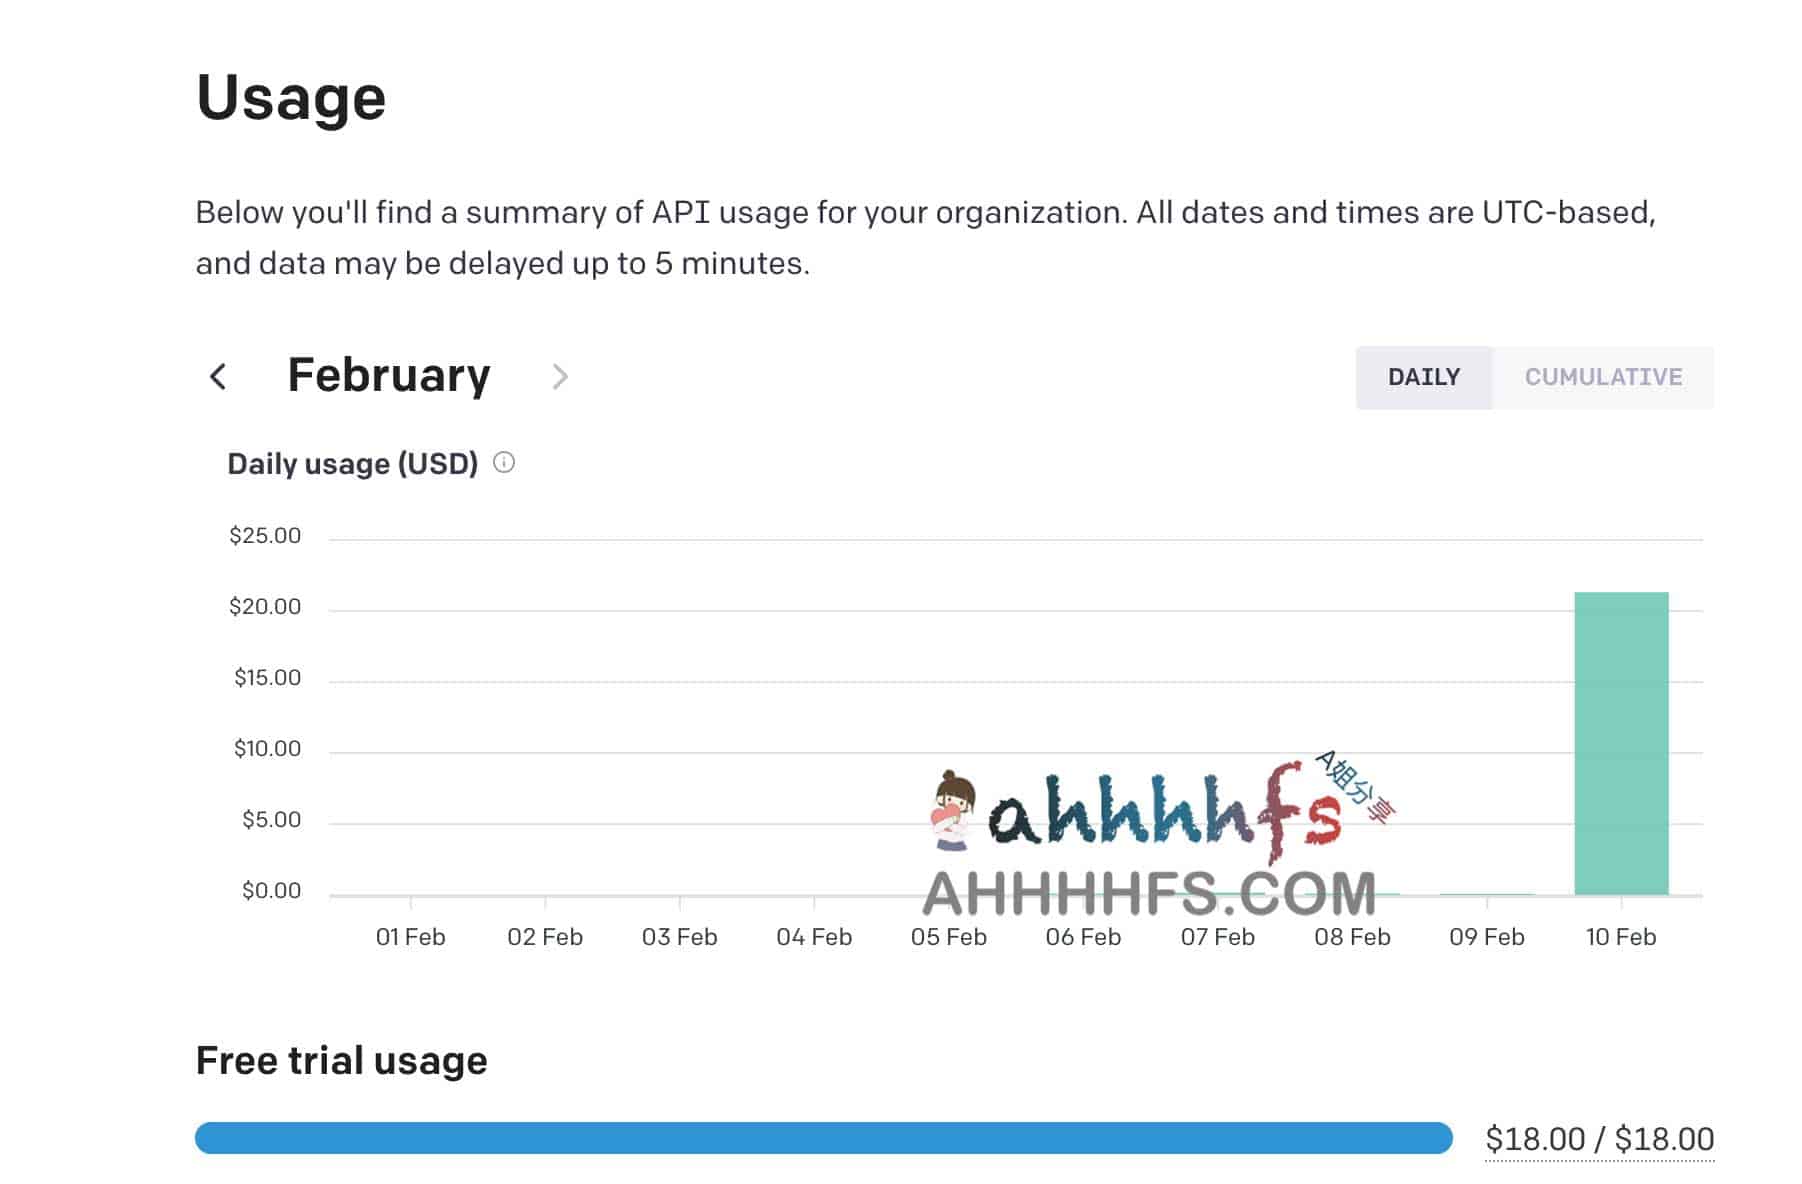The height and width of the screenshot is (1184, 1802).
Task: Click the Free trial usage heading
Action: pos(341,1060)
